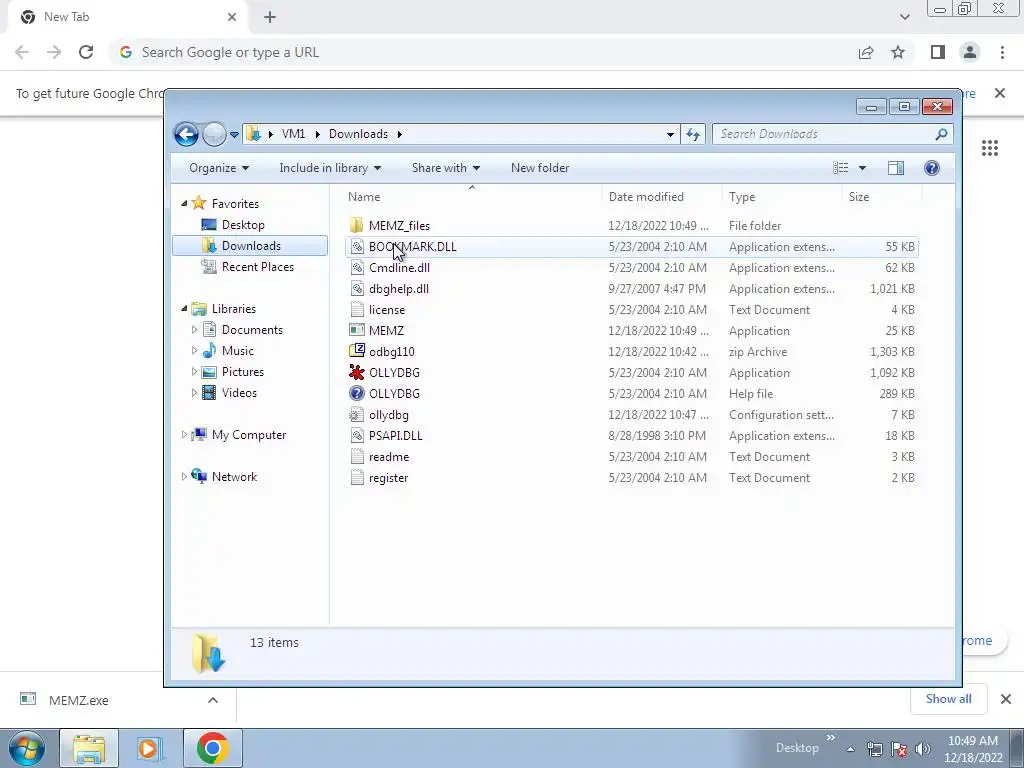1024x768 pixels.
Task: Open the Organize menu
Action: pos(219,168)
